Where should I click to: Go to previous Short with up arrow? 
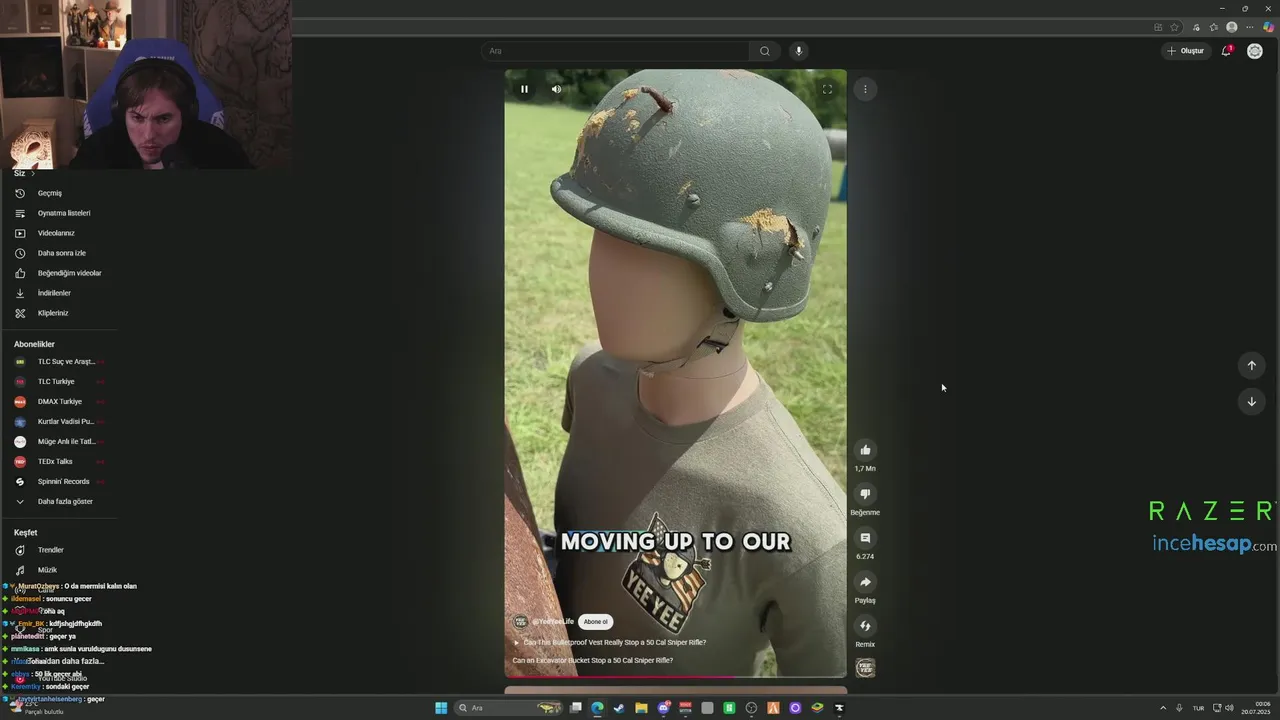tap(1251, 365)
